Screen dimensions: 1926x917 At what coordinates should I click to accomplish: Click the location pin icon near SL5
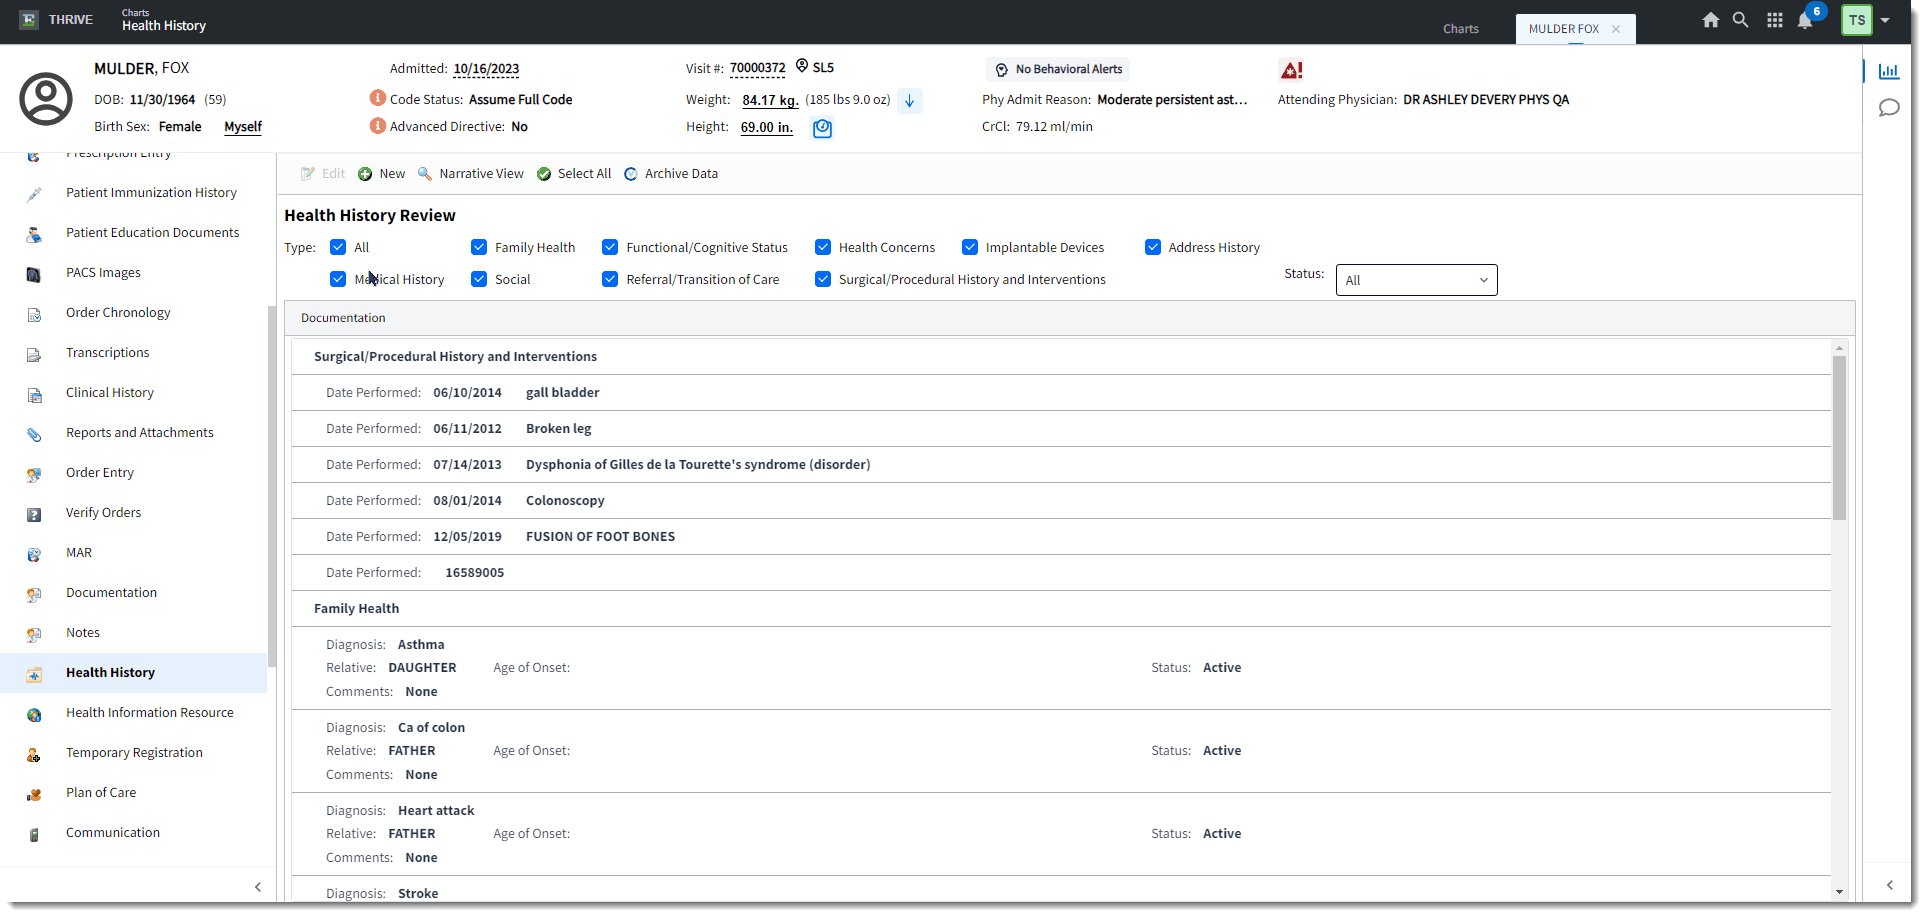coord(801,66)
